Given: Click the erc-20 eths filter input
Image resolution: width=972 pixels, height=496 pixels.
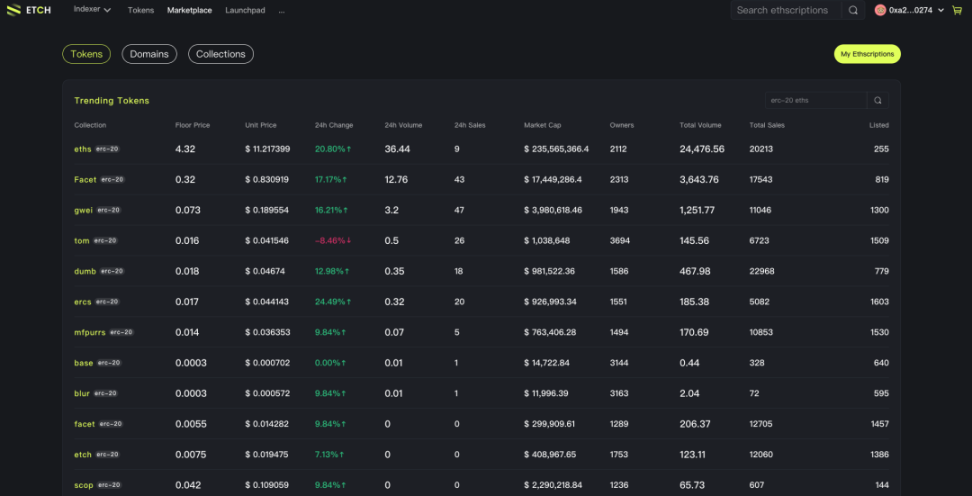Looking at the screenshot, I should pos(814,101).
